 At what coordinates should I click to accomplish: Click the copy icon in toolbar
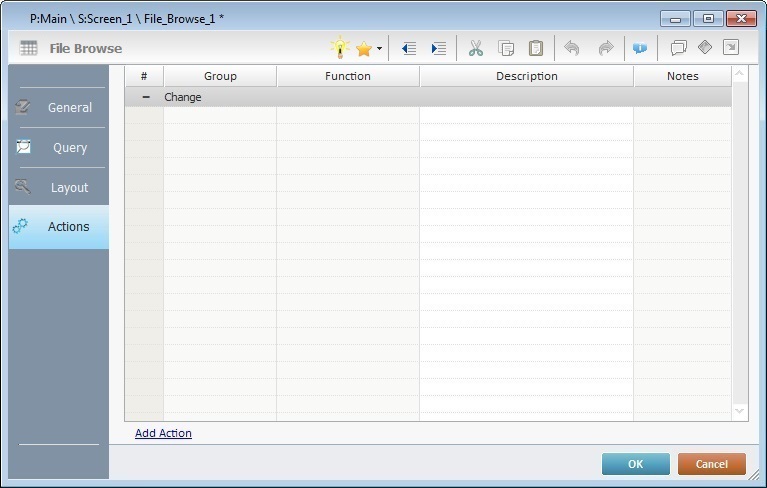click(506, 48)
